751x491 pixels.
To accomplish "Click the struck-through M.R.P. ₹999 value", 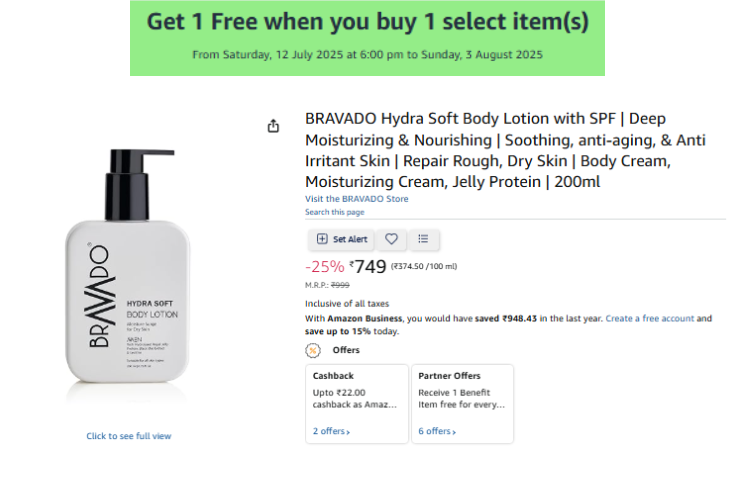I will point(340,285).
